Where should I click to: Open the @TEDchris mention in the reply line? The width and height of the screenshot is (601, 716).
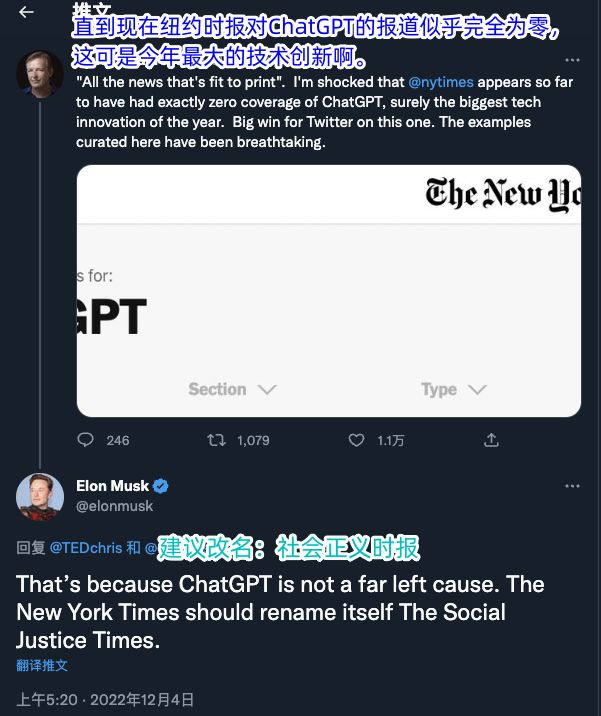(86, 548)
